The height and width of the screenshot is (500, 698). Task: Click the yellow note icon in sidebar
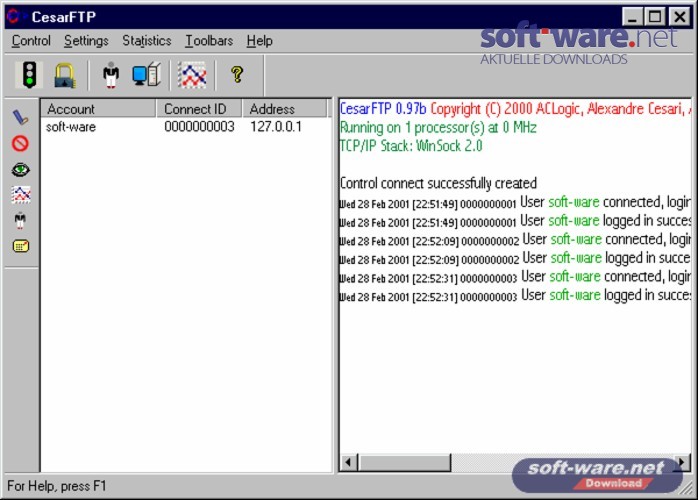tap(21, 246)
